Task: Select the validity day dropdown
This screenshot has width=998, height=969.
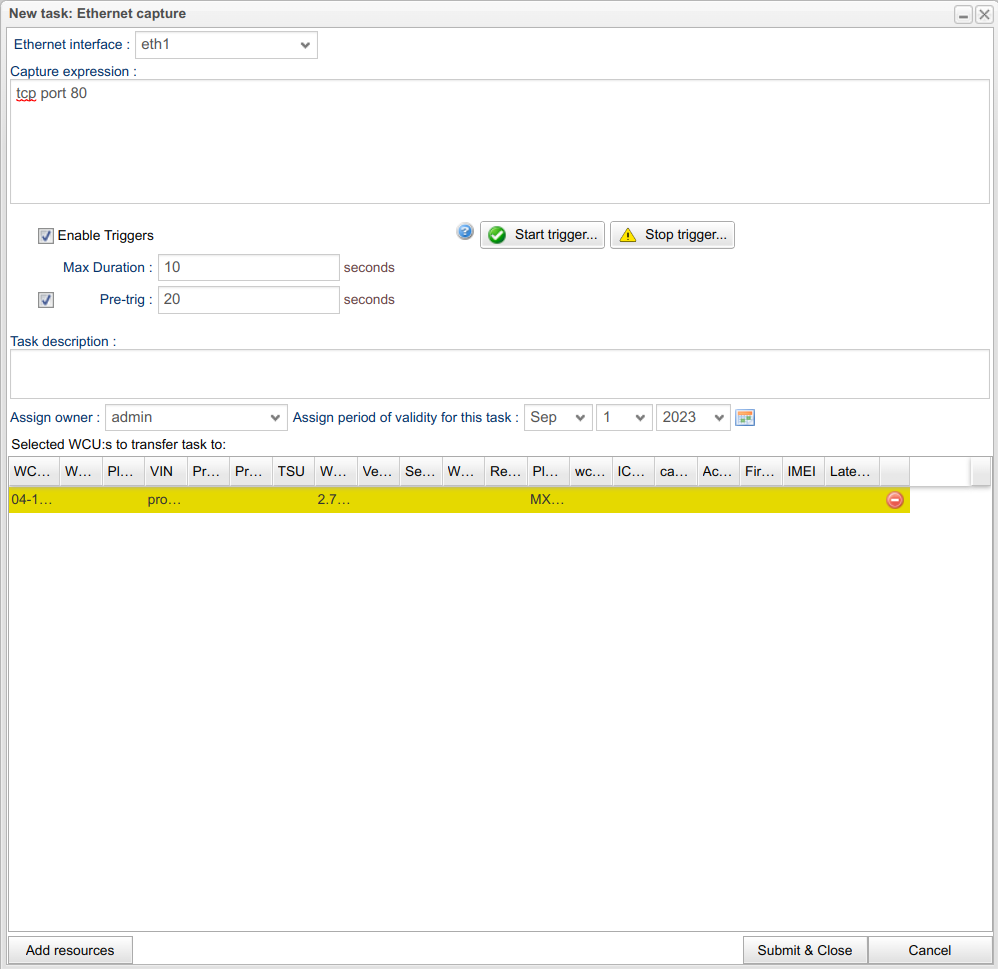Action: point(624,417)
